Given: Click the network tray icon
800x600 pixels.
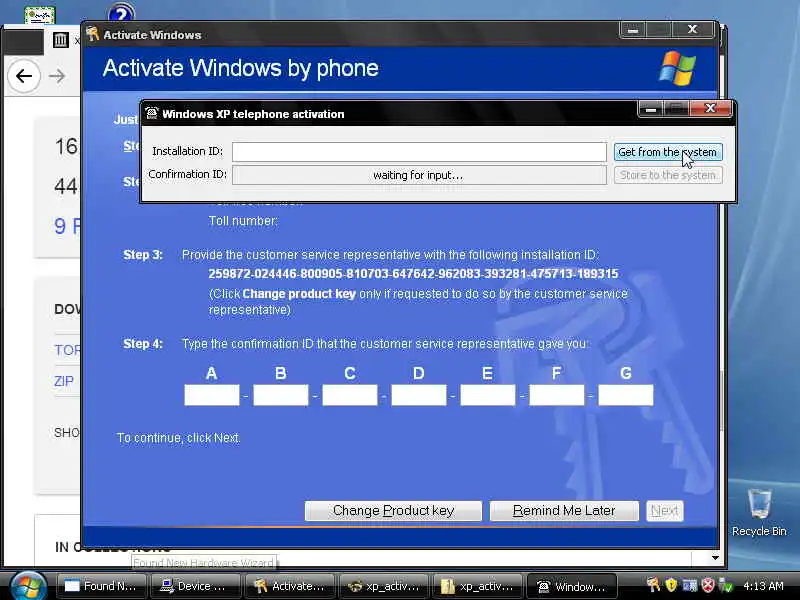Looking at the screenshot, I should (x=725, y=585).
